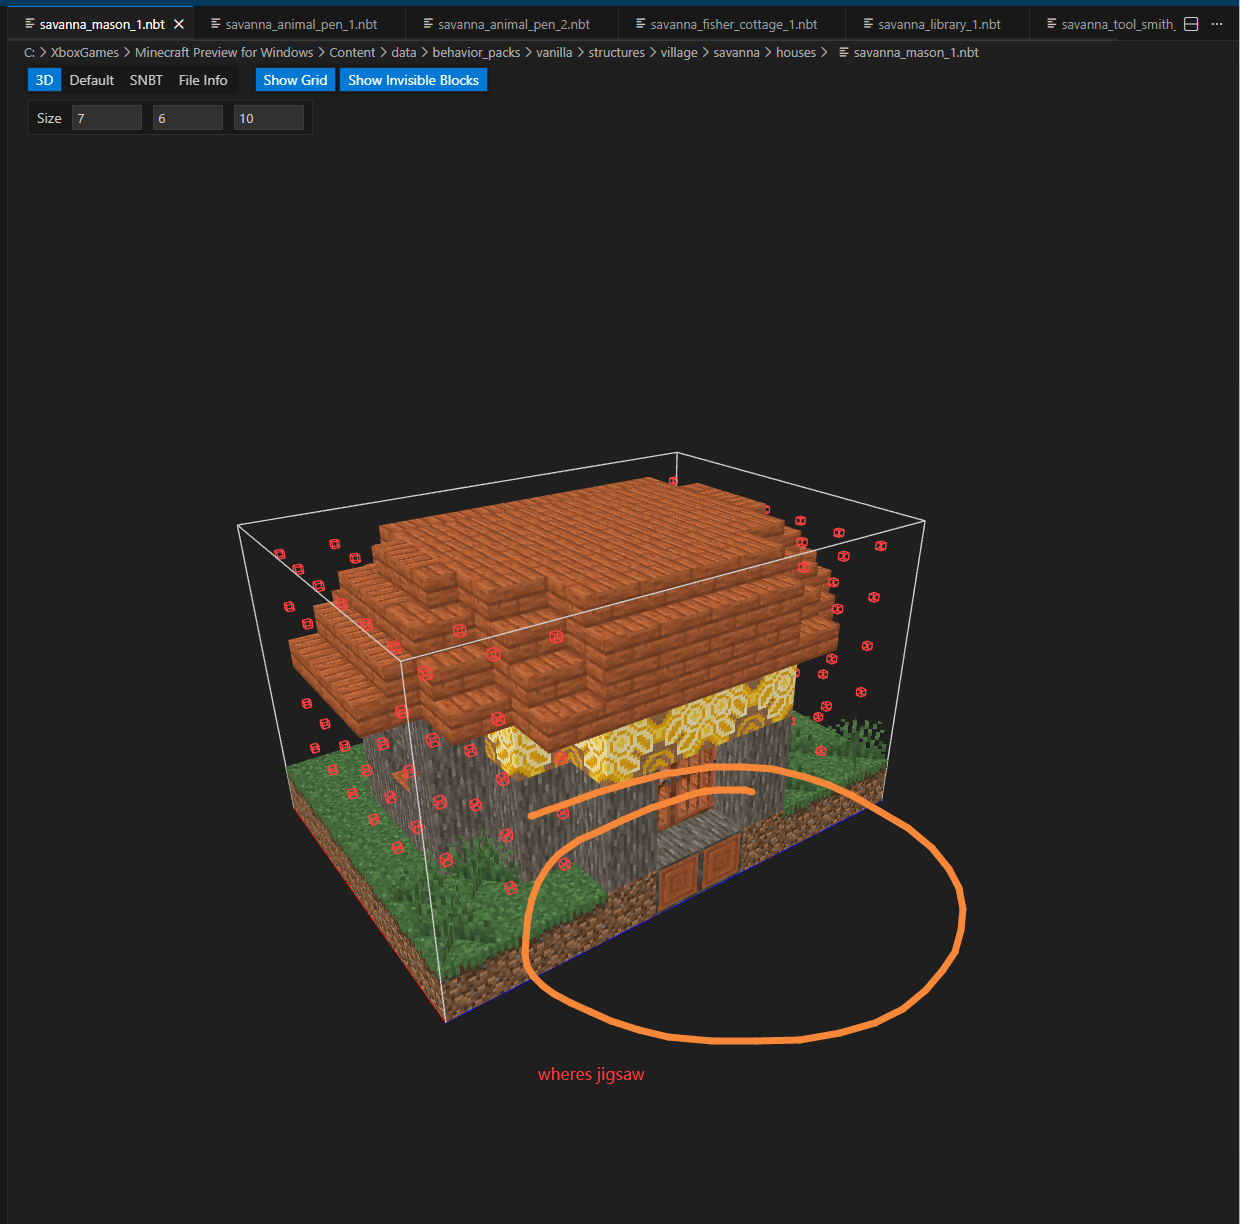Open the more actions ellipsis menu
Image resolution: width=1240 pixels, height=1224 pixels.
coord(1217,24)
